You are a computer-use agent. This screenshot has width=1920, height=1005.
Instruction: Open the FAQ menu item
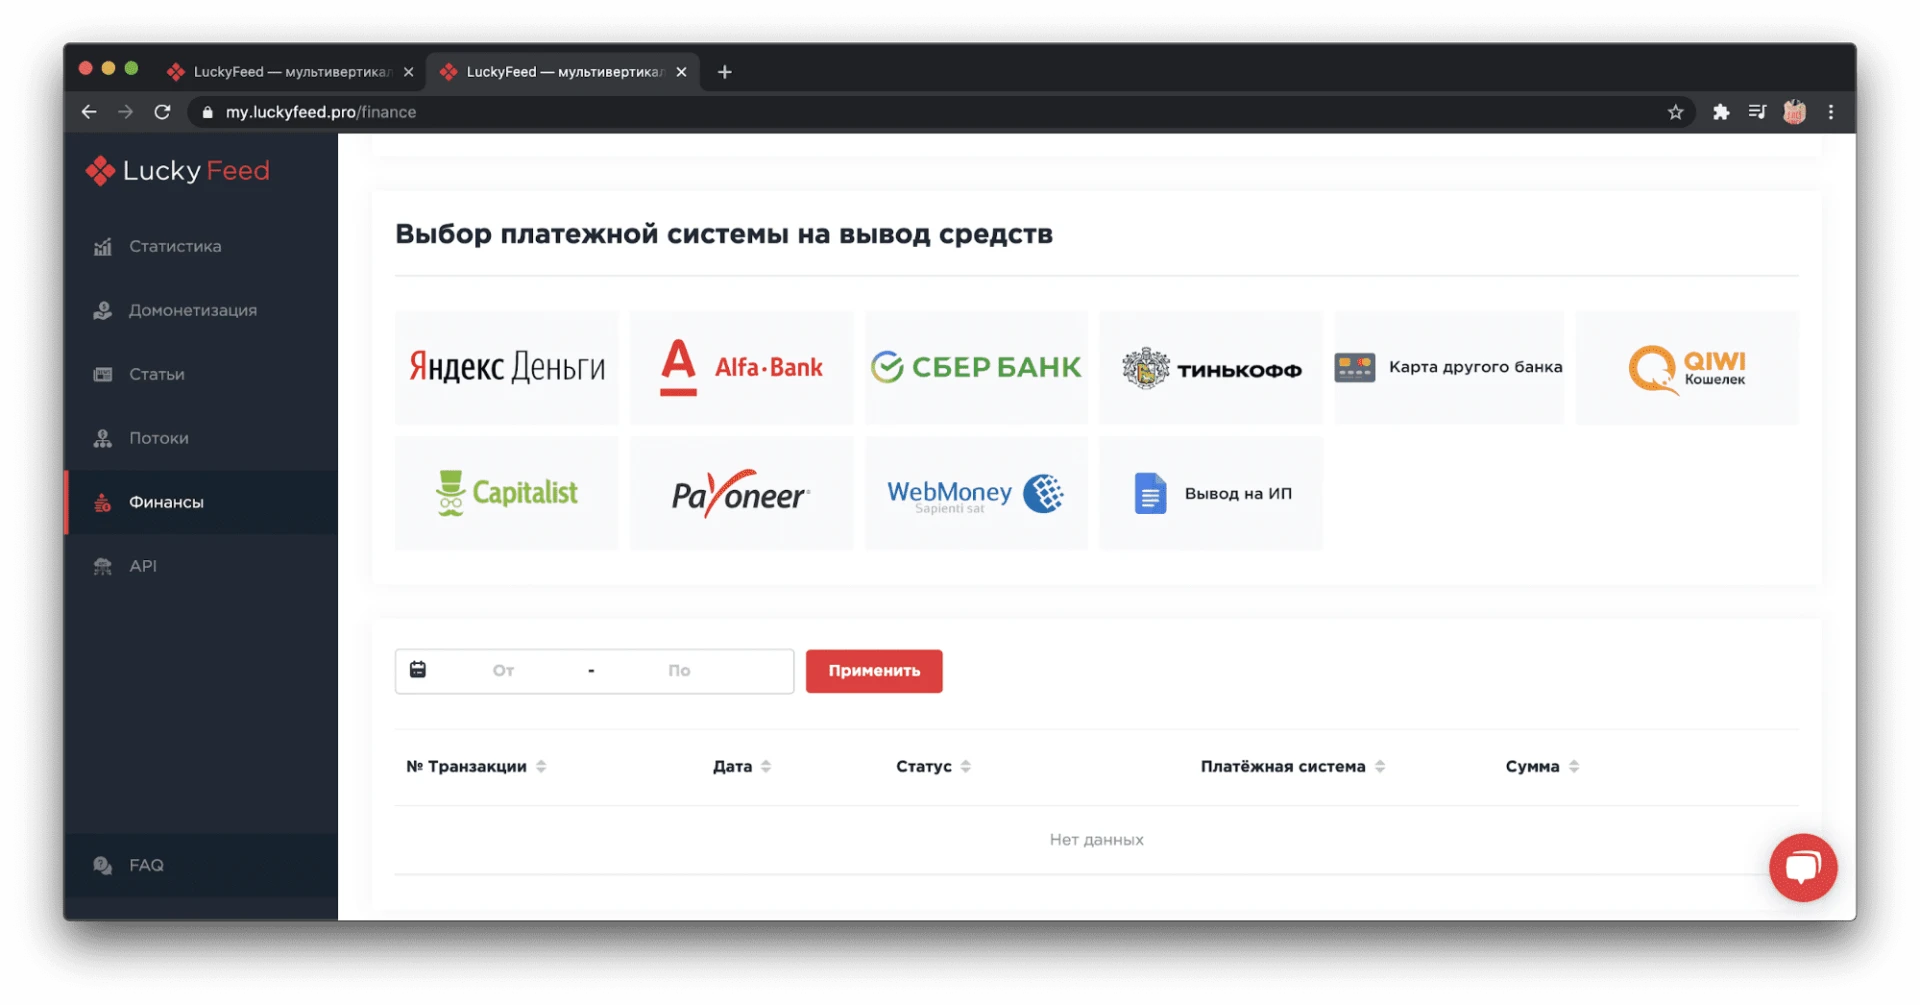tap(202, 866)
